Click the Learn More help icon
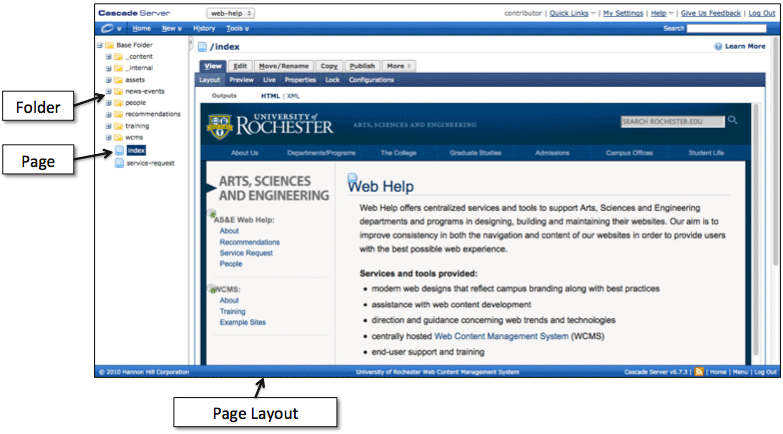783x434 pixels. pos(718,46)
